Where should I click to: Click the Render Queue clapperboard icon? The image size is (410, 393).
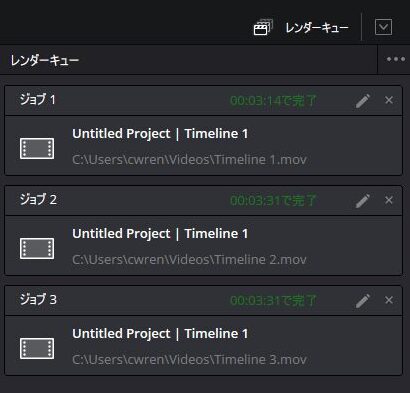click(263, 27)
